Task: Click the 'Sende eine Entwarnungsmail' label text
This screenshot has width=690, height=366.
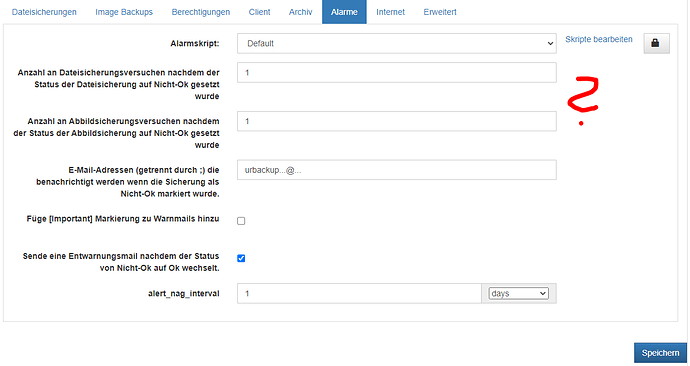Action: point(121,262)
